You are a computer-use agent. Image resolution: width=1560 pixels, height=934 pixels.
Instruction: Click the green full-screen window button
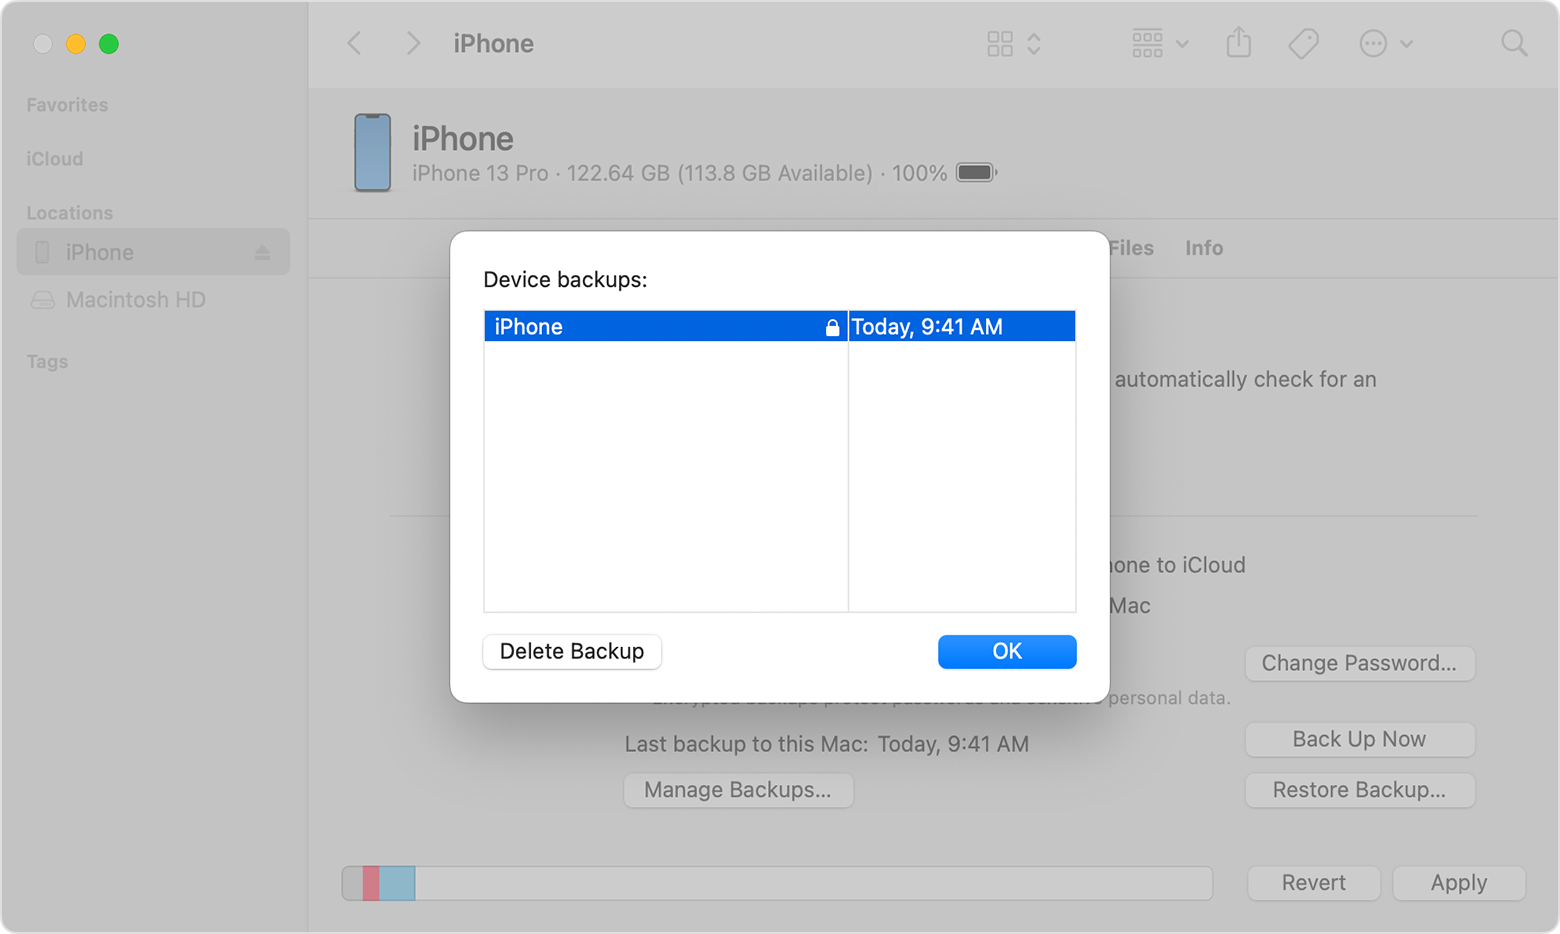[109, 44]
